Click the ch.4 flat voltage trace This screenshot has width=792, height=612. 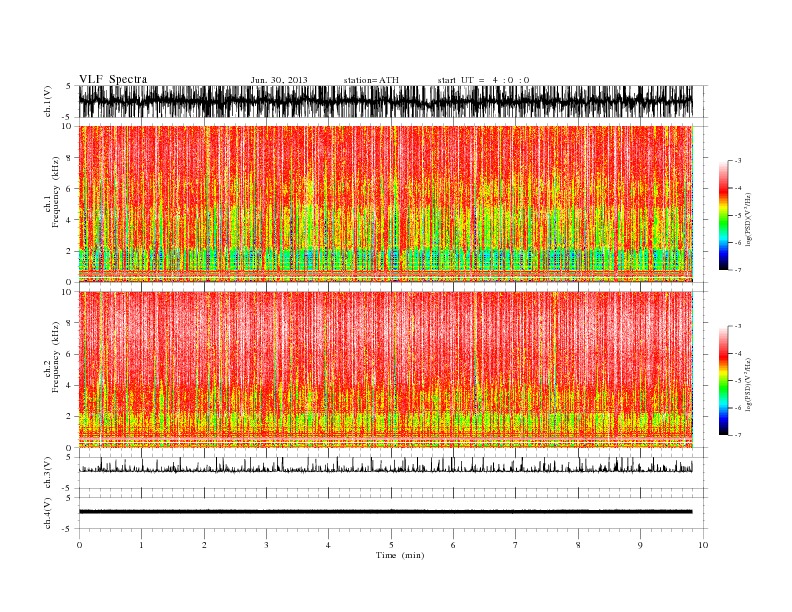click(385, 512)
